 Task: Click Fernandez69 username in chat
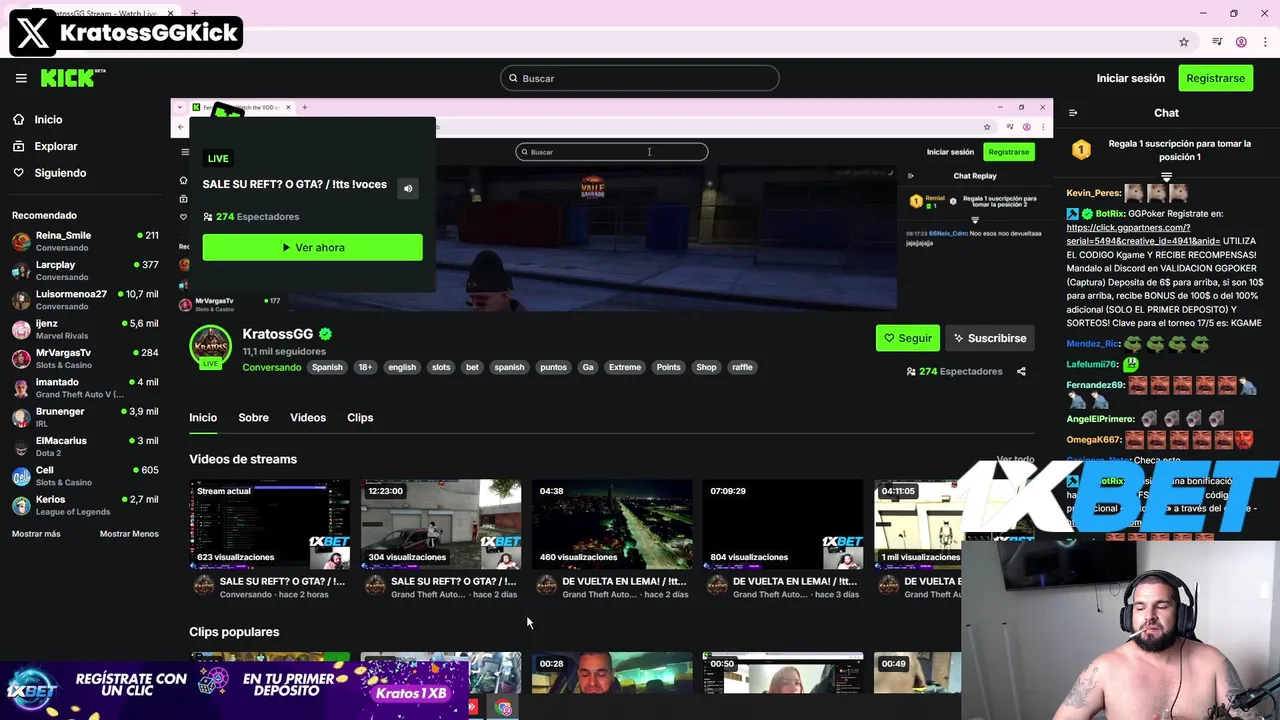click(1095, 385)
